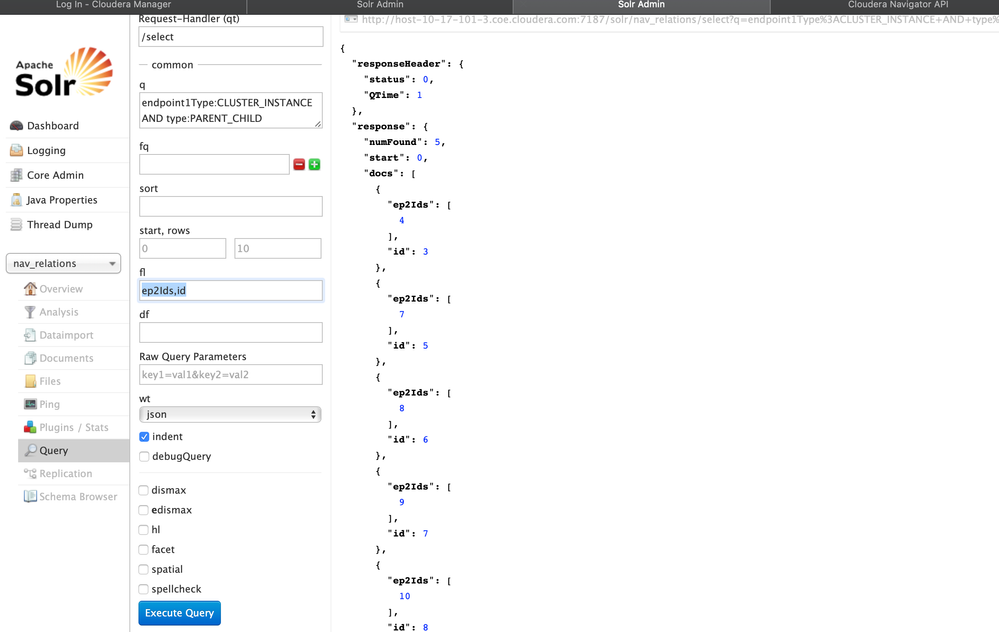
Task: Click the Execute Query button
Action: 180,613
